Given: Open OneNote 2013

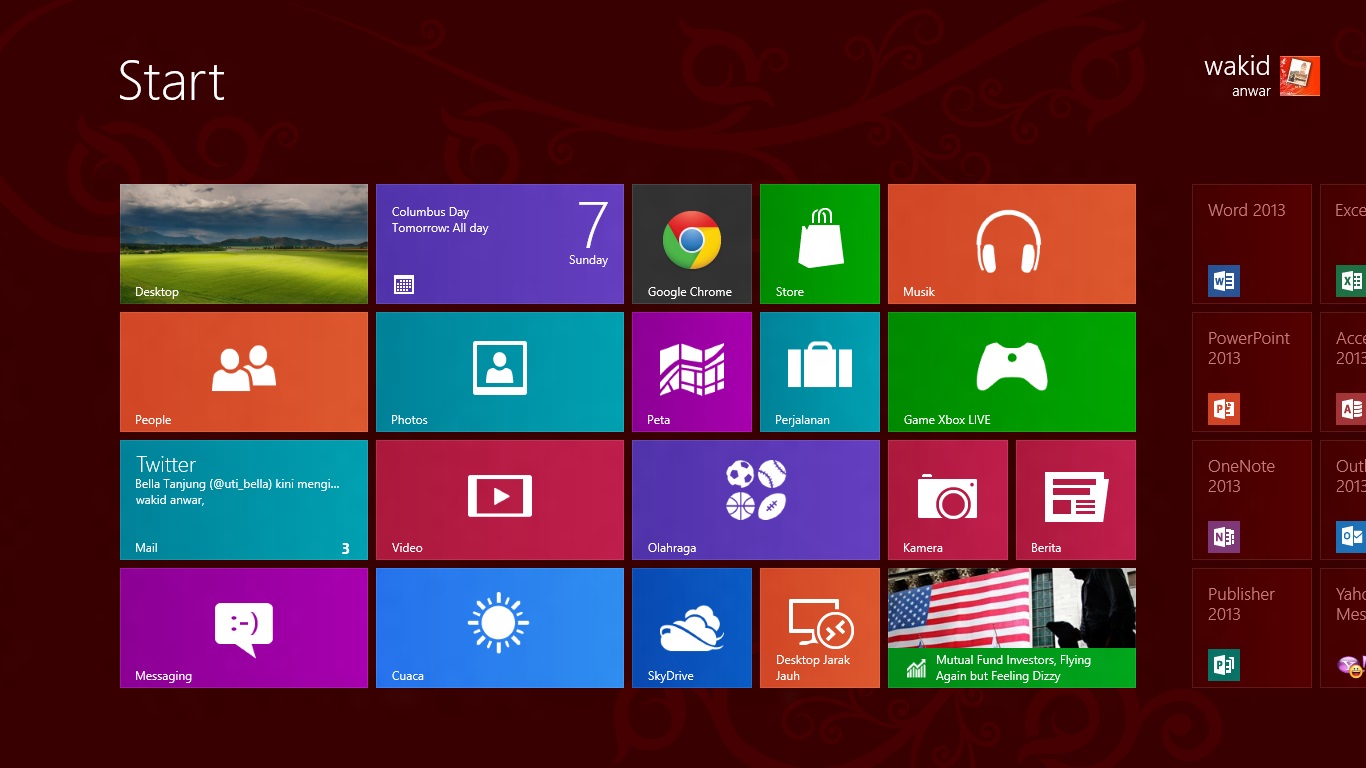Looking at the screenshot, I should (1251, 499).
